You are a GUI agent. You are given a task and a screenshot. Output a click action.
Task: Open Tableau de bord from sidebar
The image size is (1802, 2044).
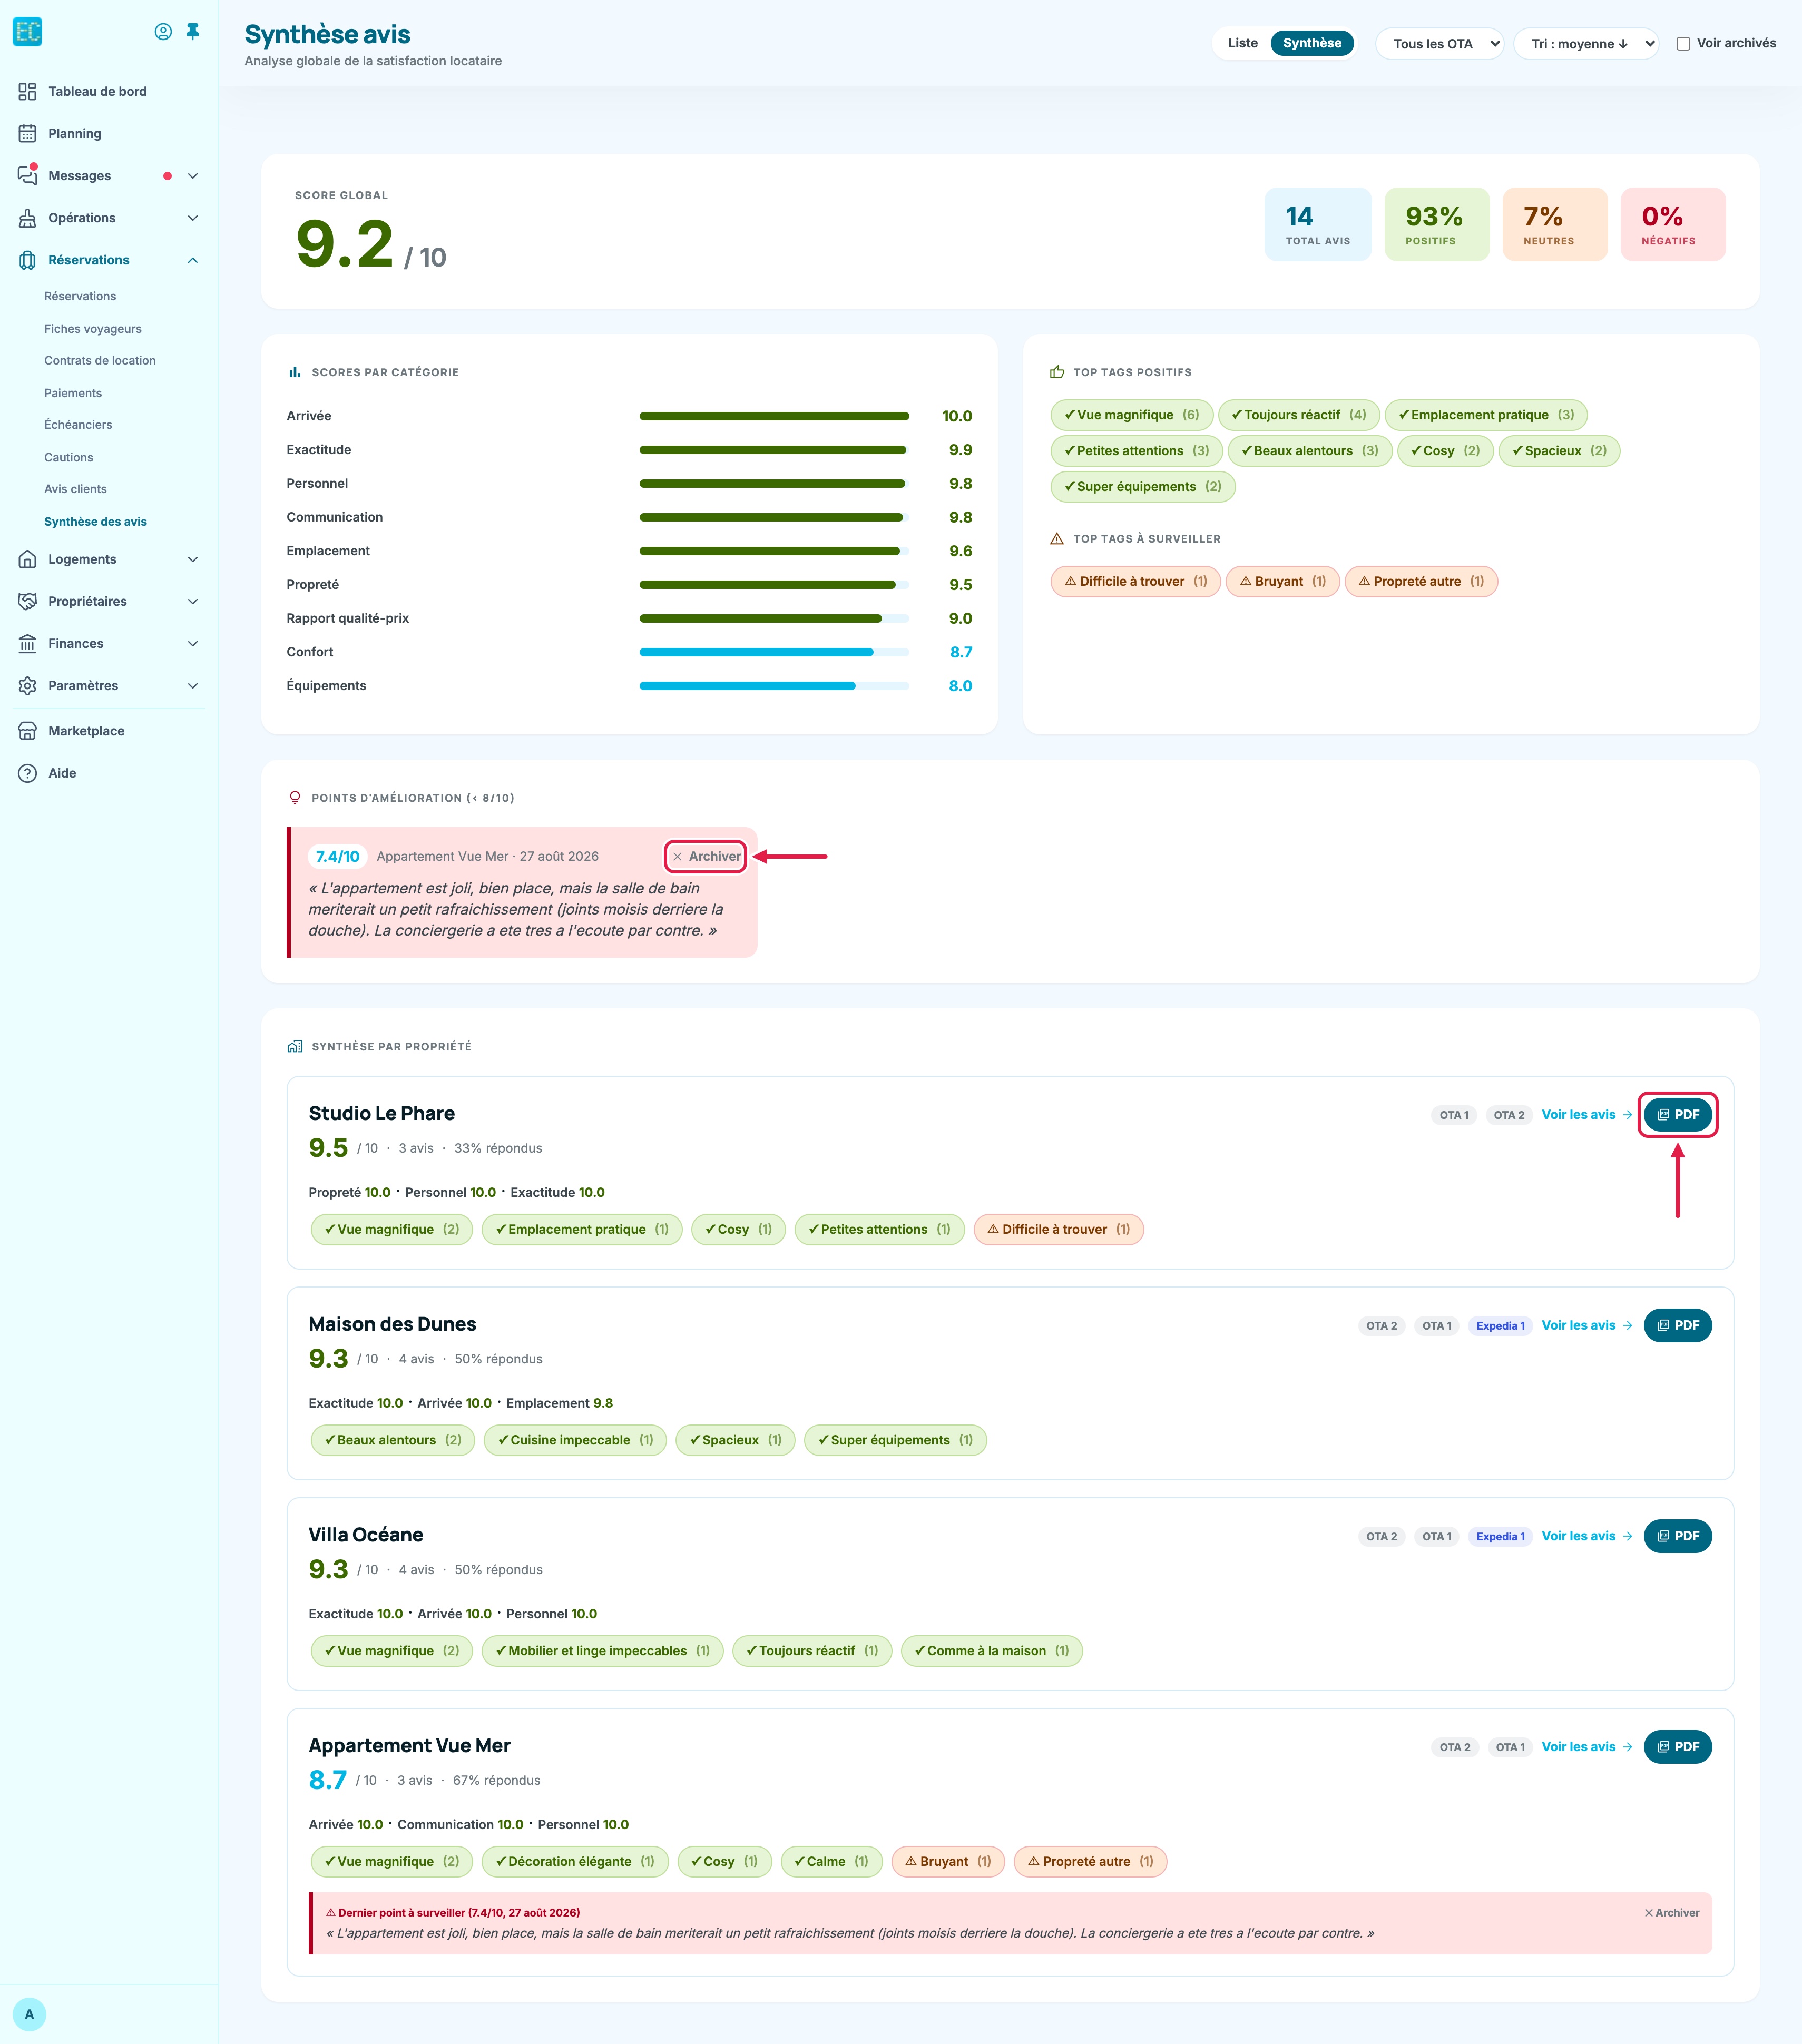click(x=97, y=91)
